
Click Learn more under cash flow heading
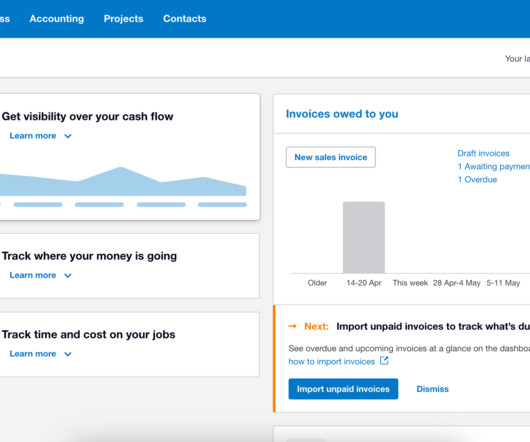point(33,136)
